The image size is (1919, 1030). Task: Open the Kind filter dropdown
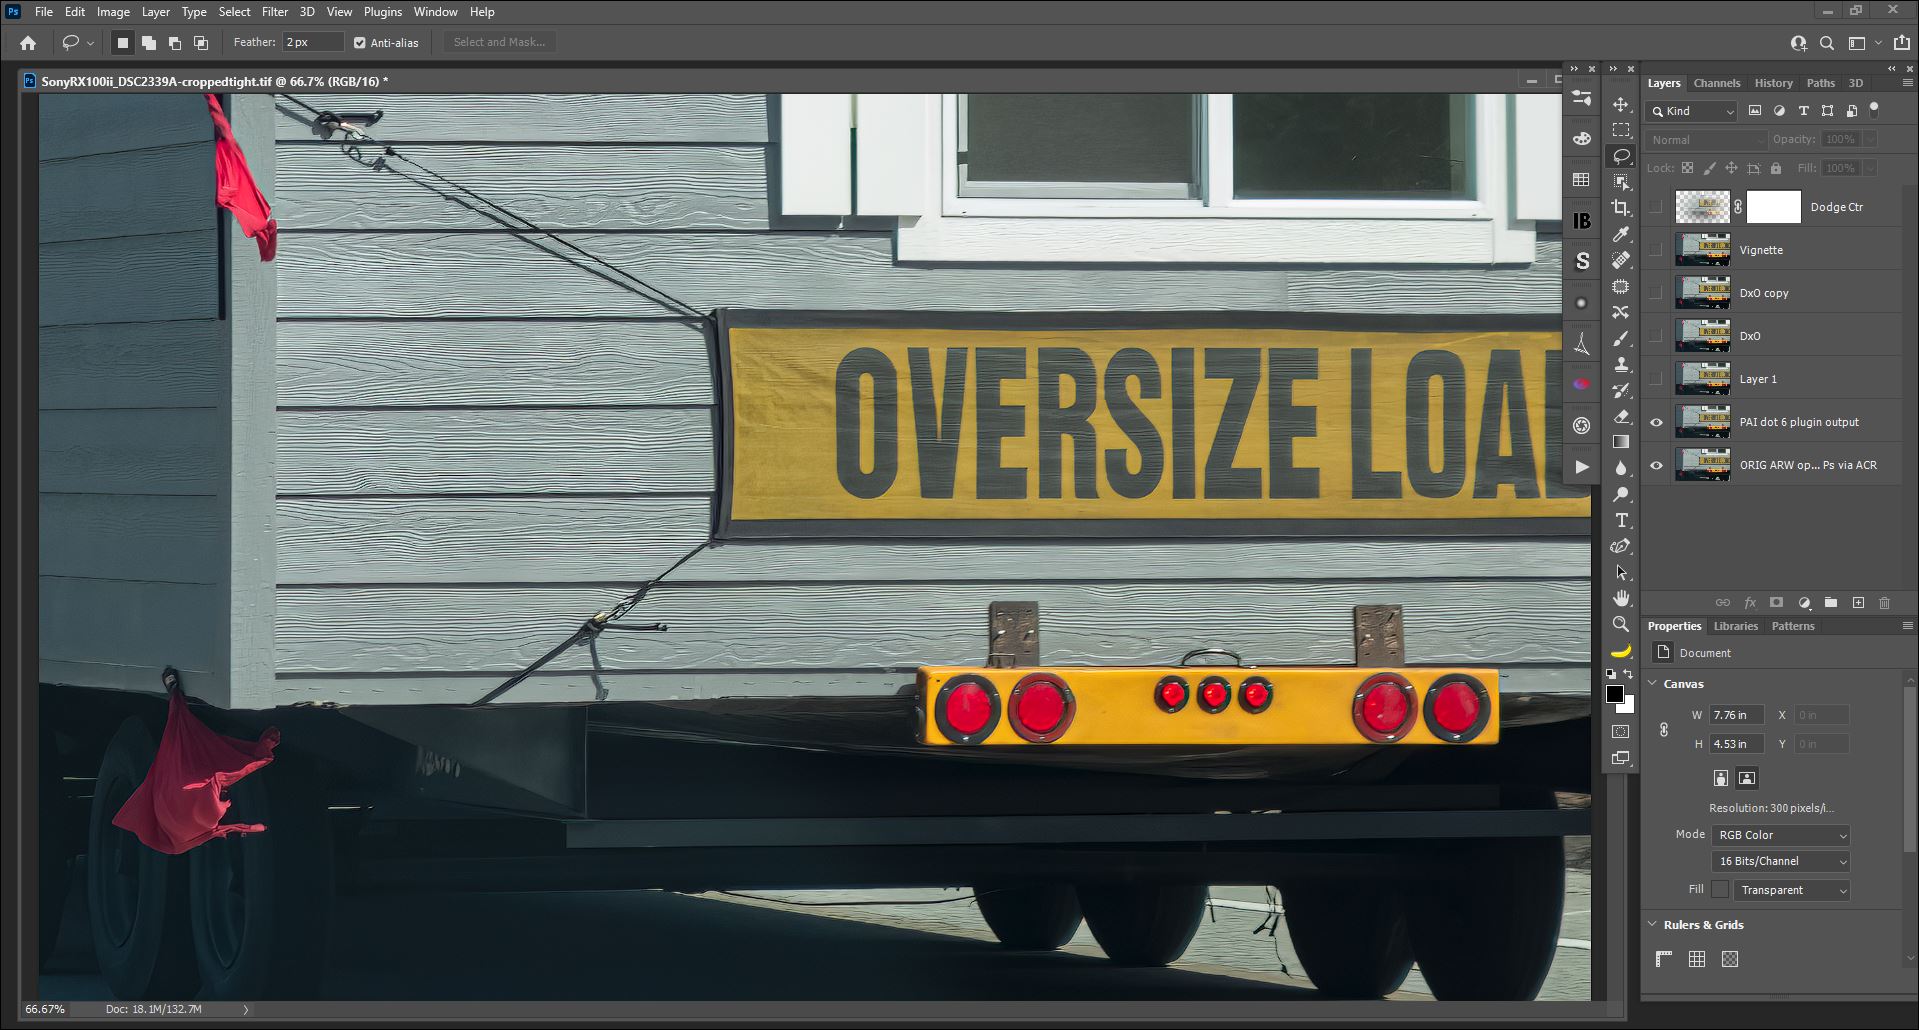[x=1692, y=111]
